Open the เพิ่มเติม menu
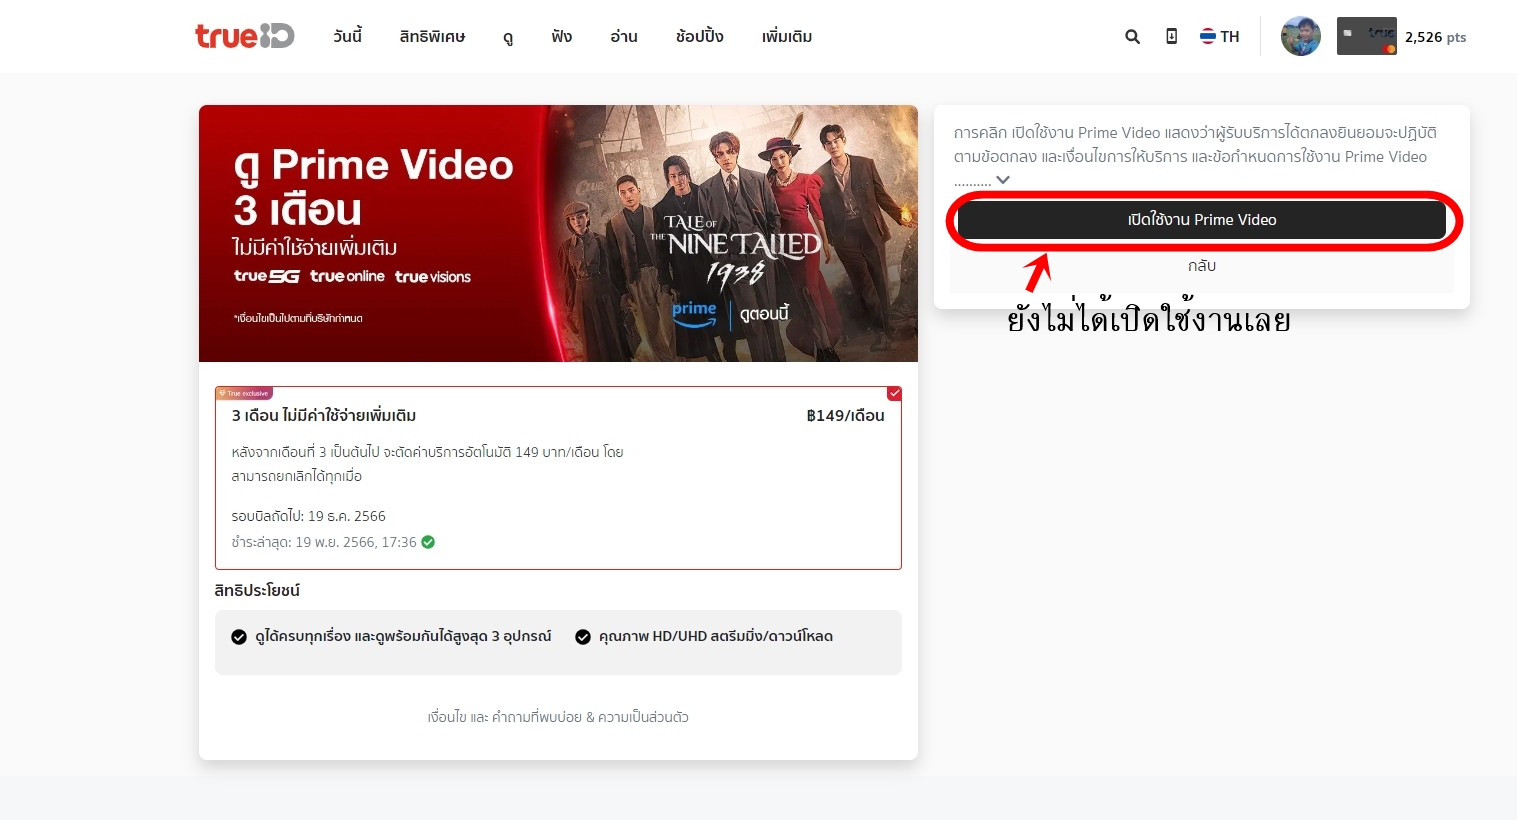The height and width of the screenshot is (820, 1517). [x=786, y=37]
